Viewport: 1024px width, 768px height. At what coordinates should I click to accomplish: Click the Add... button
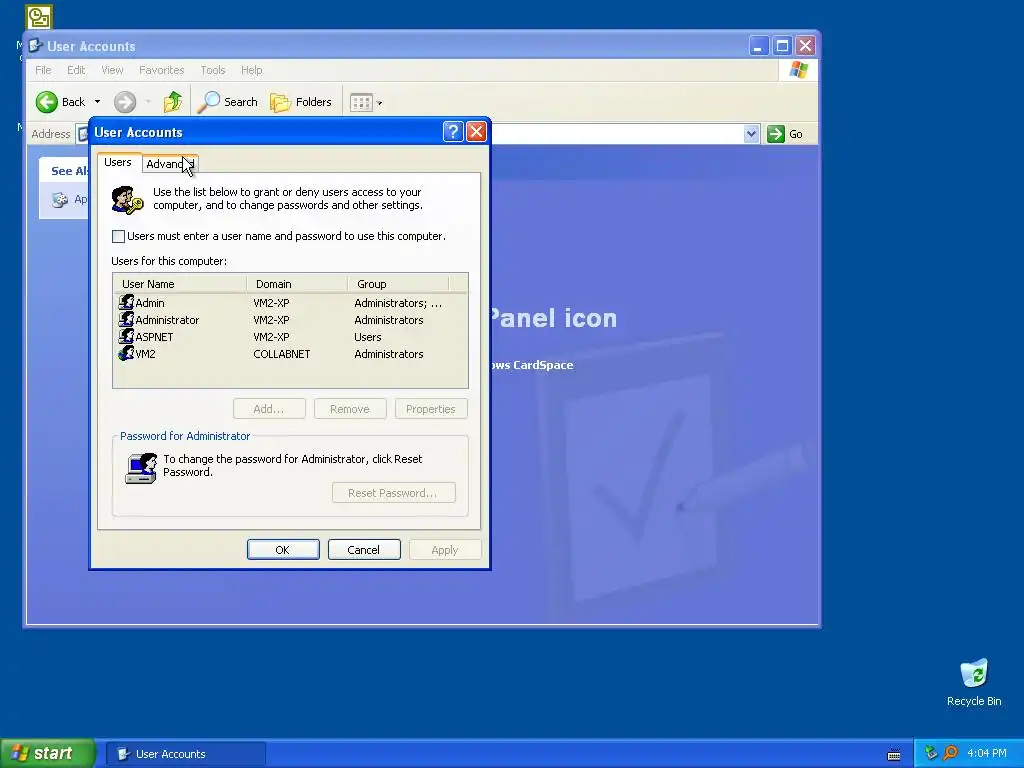(269, 409)
